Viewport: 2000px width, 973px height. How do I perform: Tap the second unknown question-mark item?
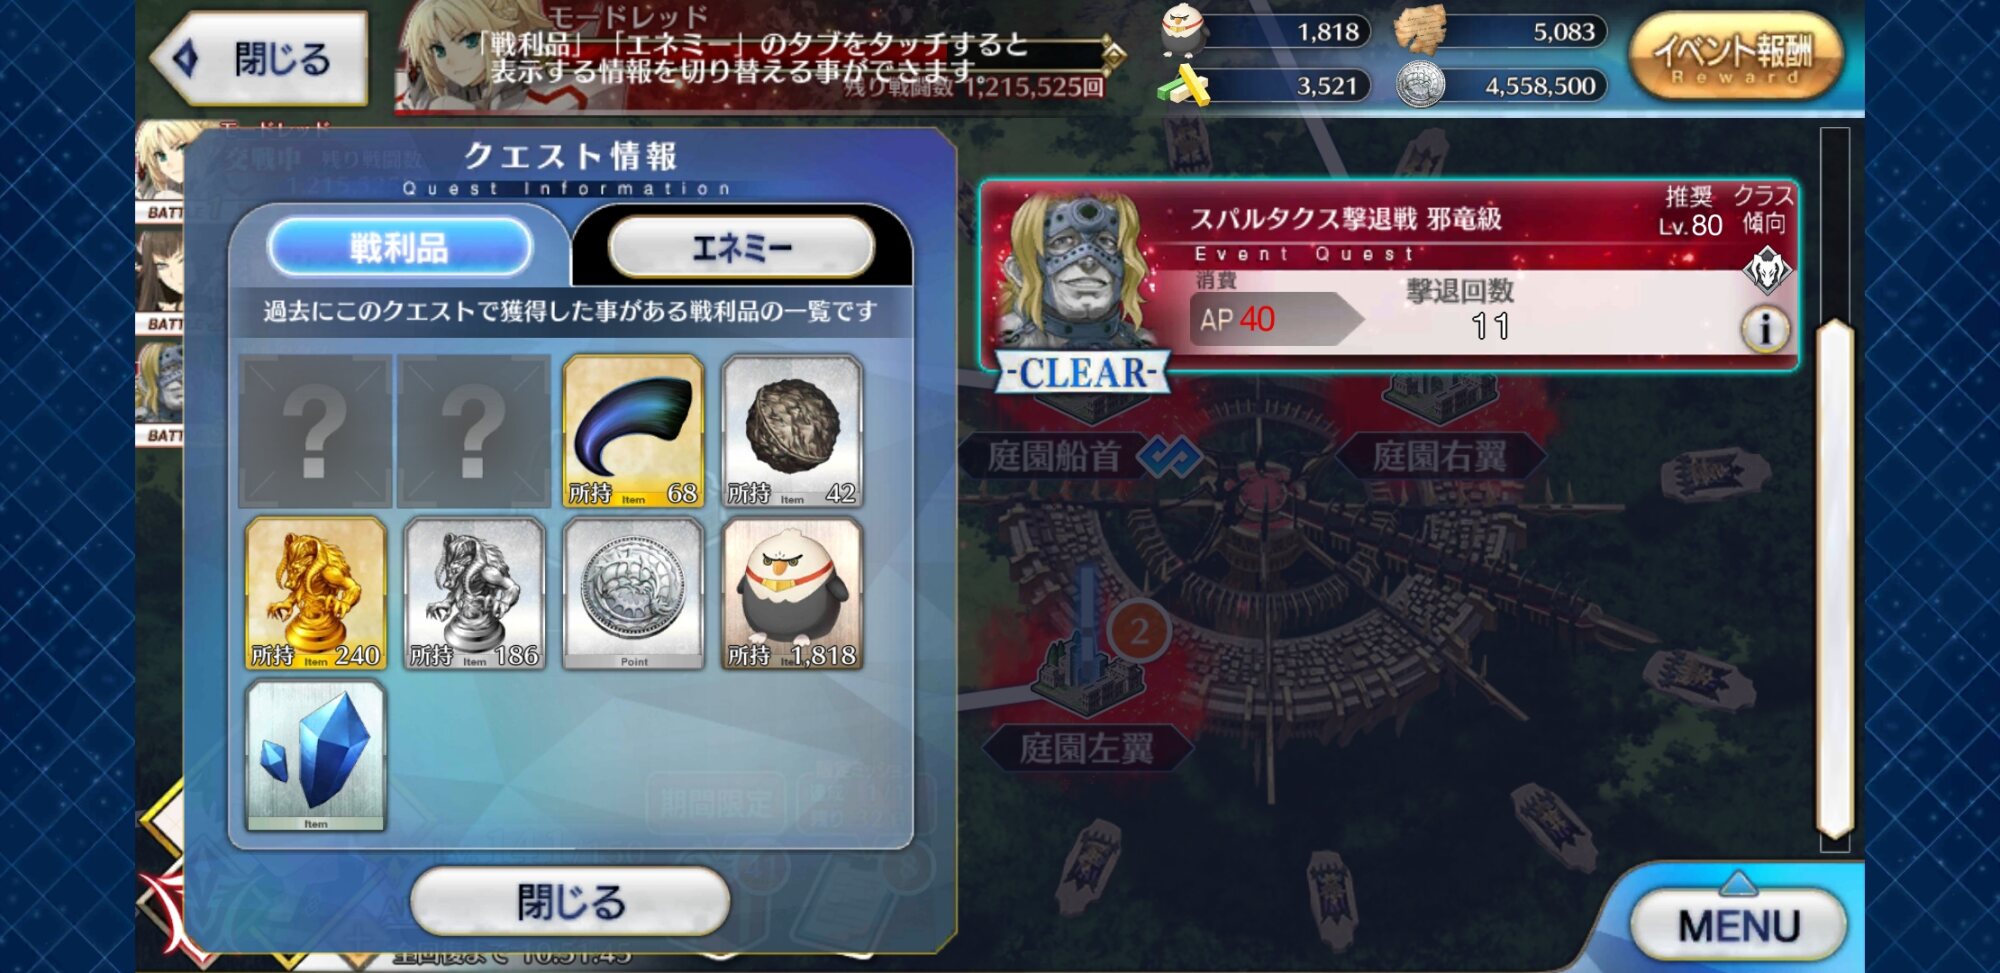click(474, 432)
